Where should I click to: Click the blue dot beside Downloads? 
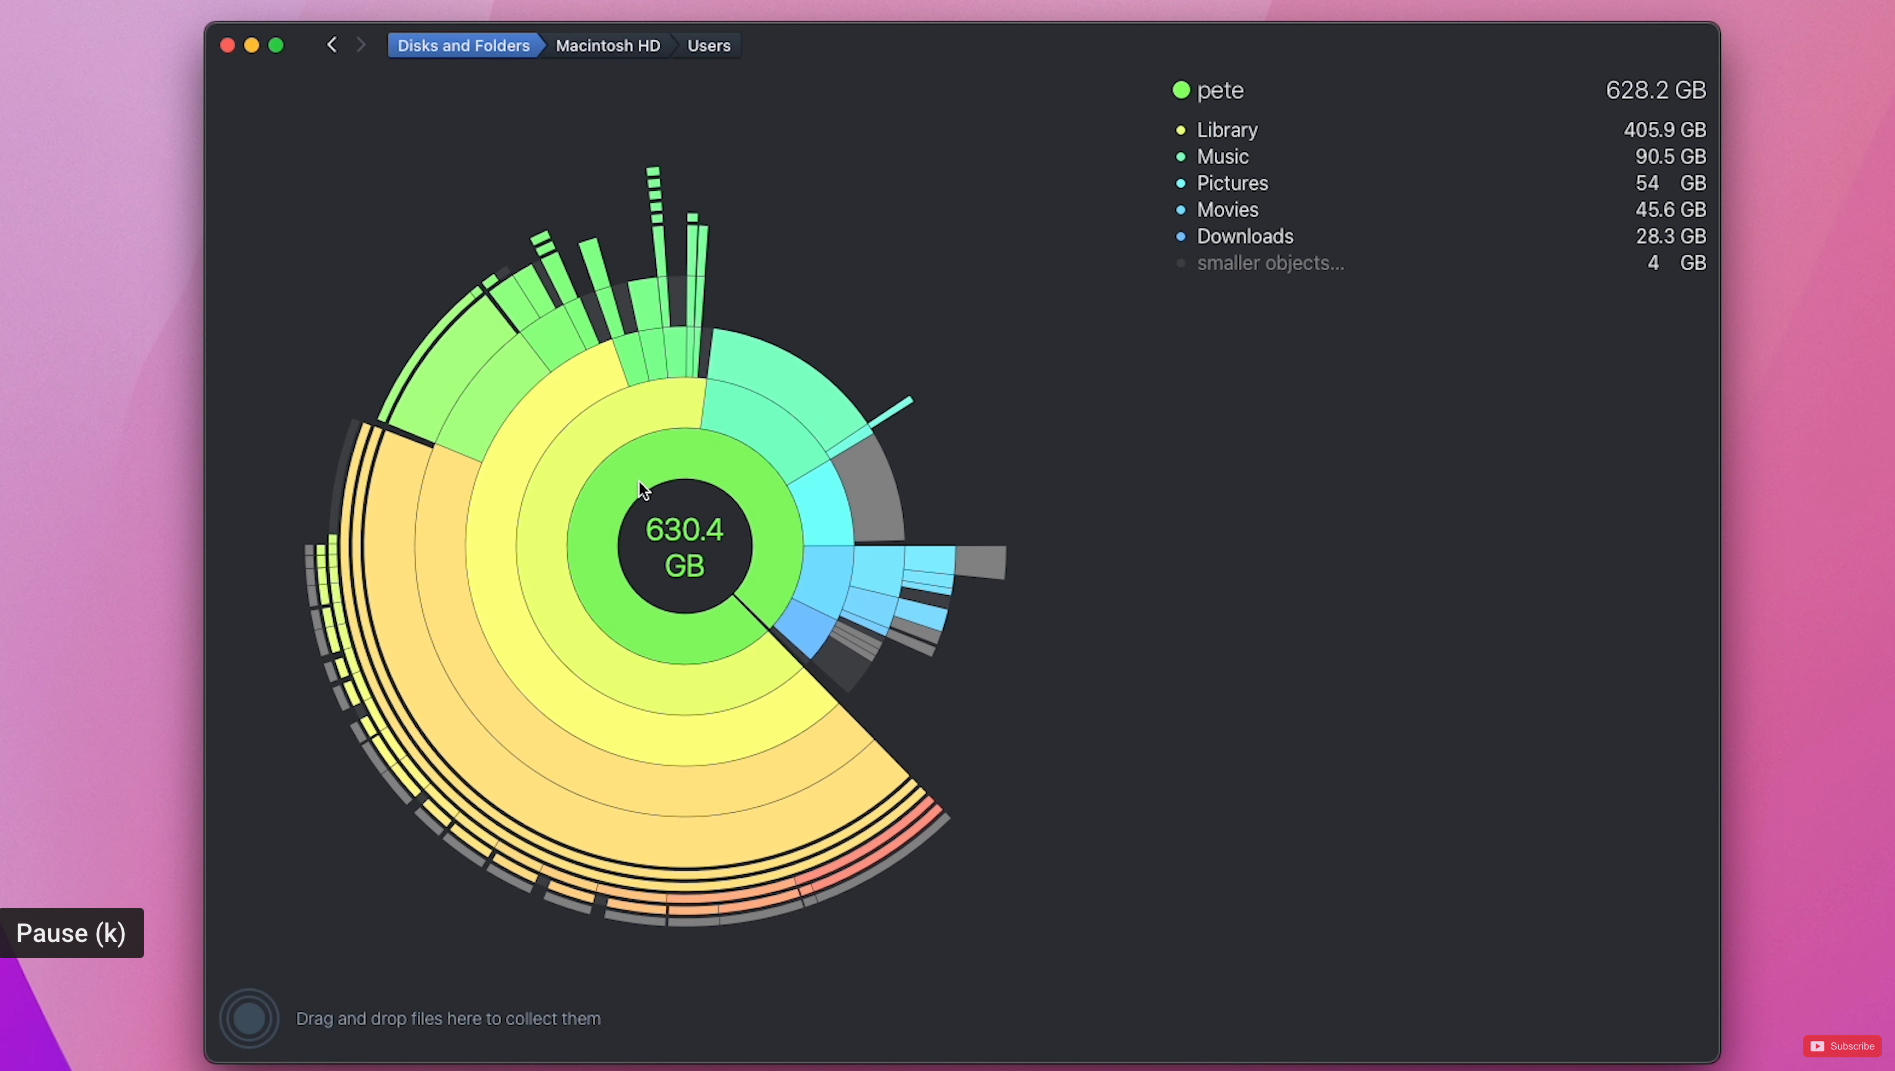[1181, 237]
